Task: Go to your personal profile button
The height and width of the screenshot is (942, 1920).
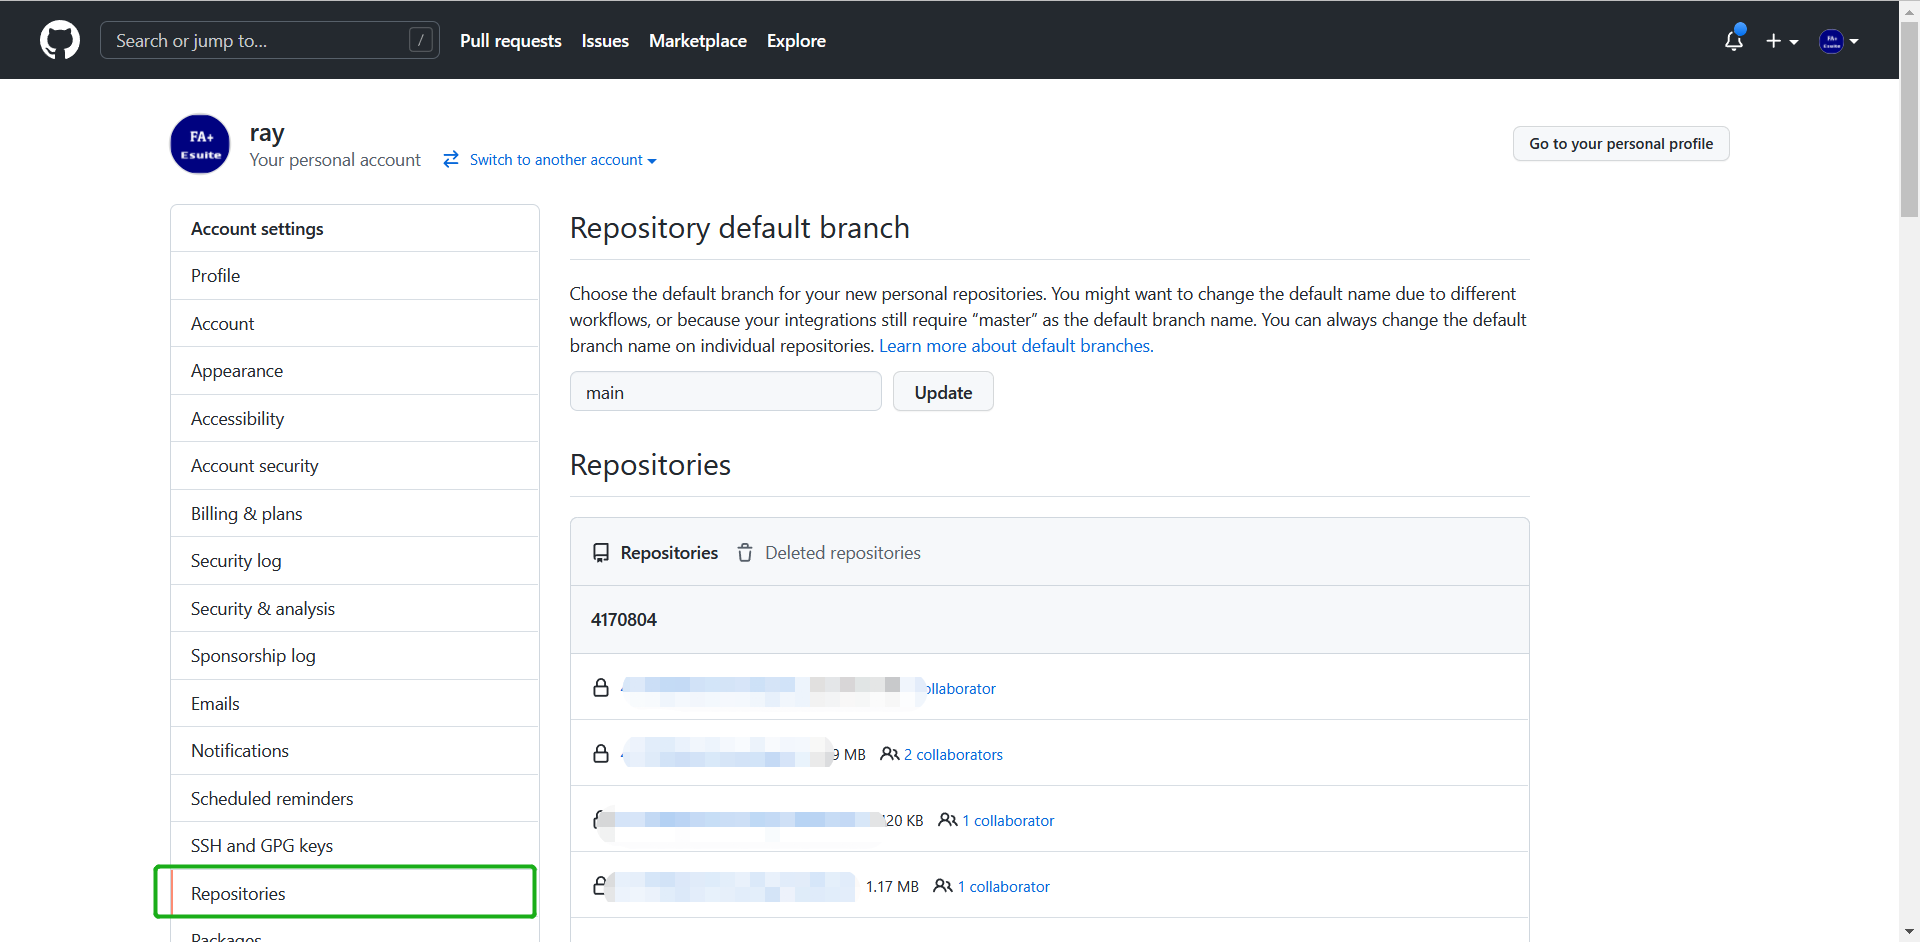Action: 1621,144
